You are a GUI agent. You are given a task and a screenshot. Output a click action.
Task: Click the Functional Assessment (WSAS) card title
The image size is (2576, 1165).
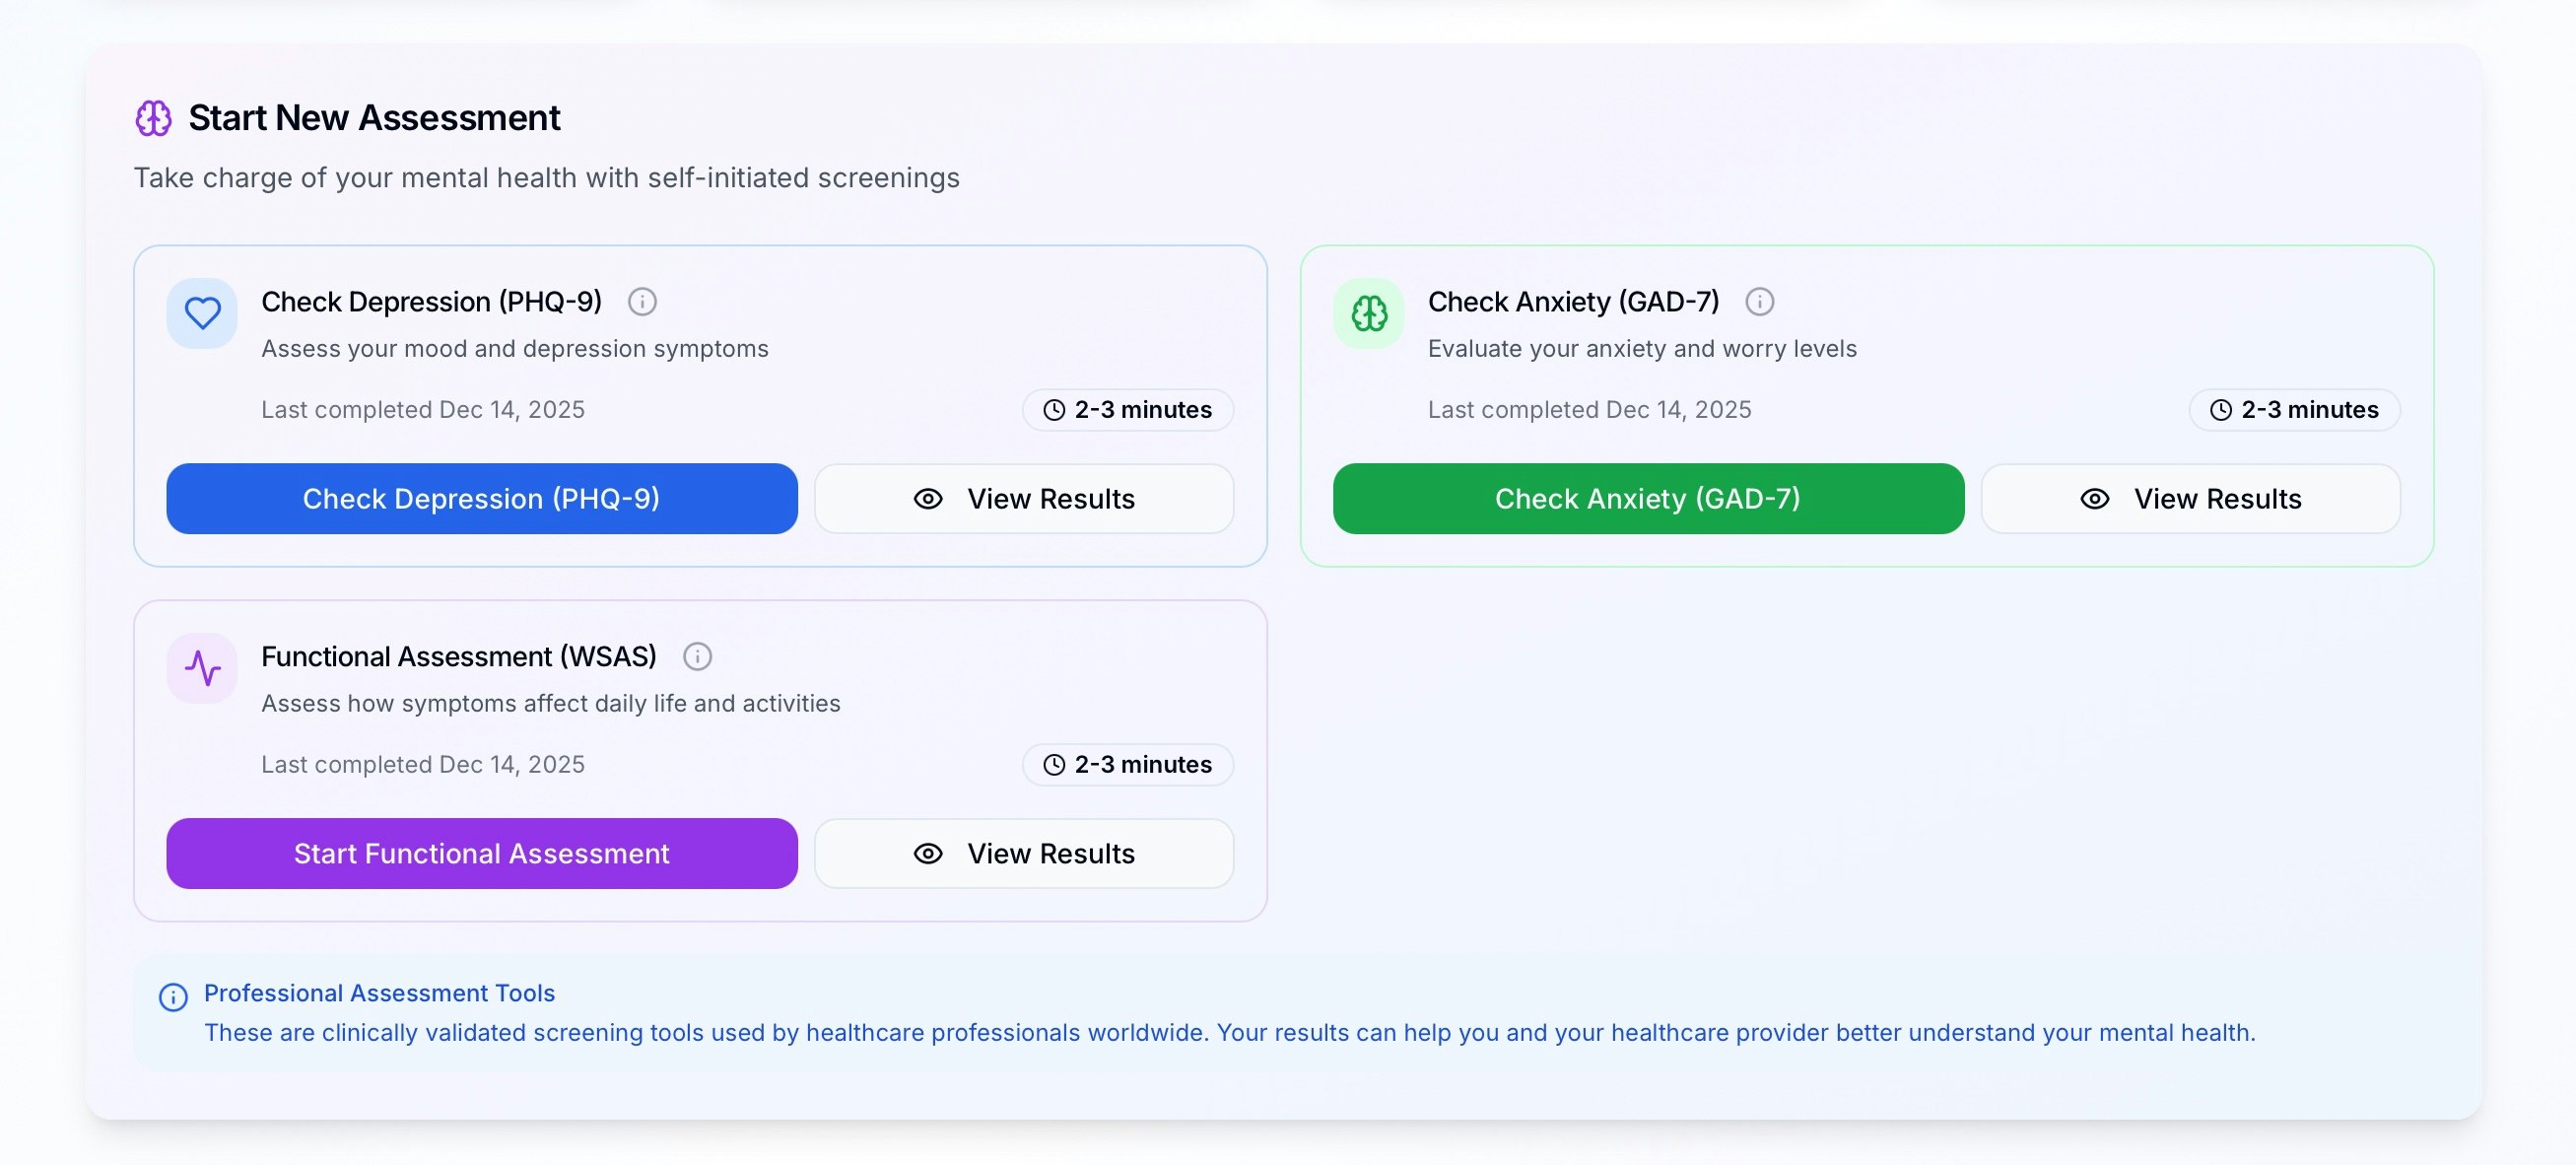[x=459, y=656]
